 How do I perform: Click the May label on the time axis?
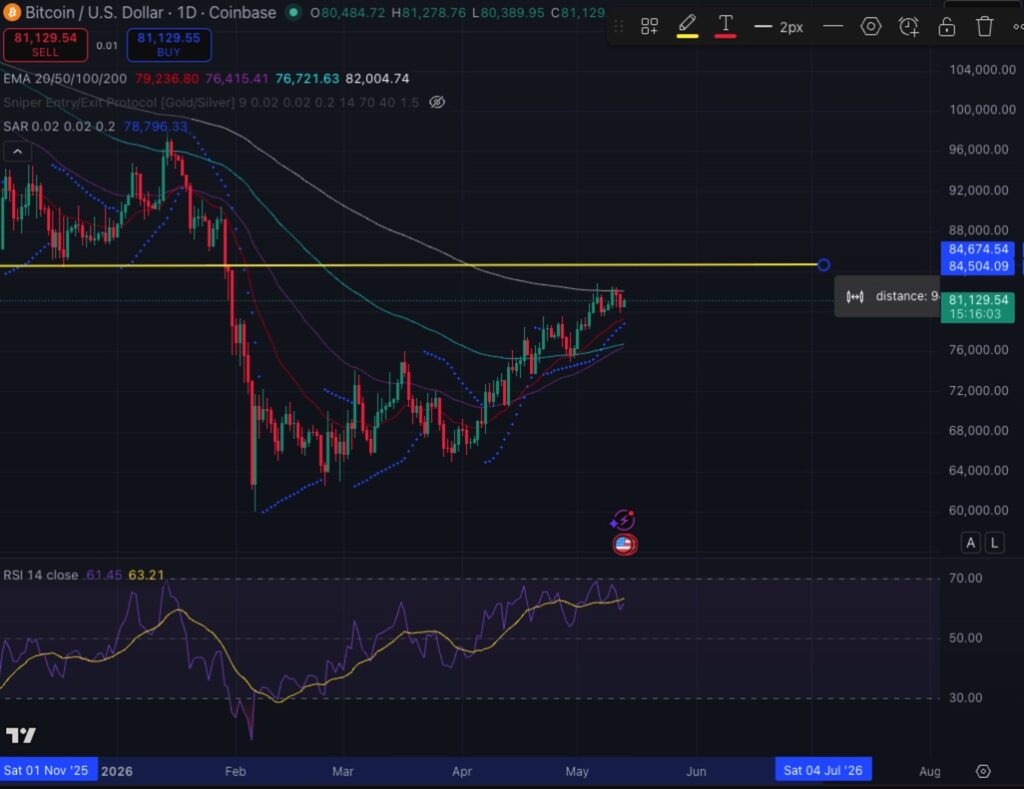(x=577, y=771)
